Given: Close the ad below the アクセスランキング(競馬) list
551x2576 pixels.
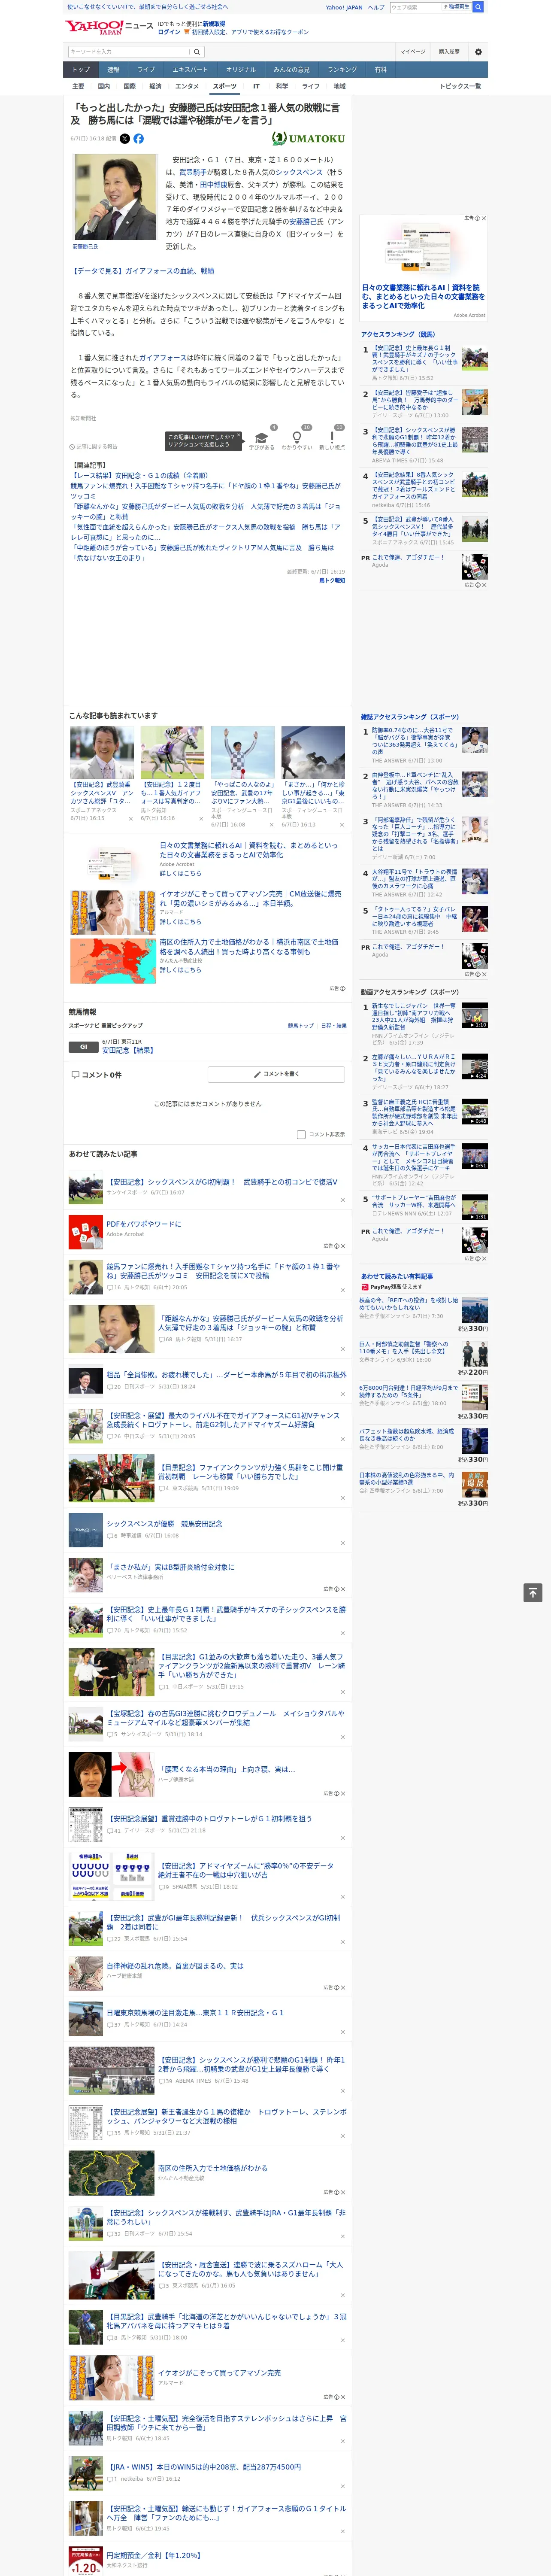Looking at the screenshot, I should 484,585.
